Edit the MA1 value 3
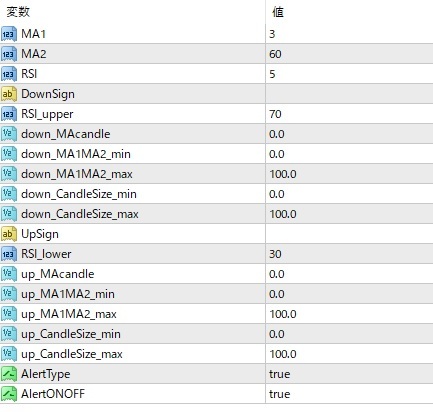 [272, 34]
